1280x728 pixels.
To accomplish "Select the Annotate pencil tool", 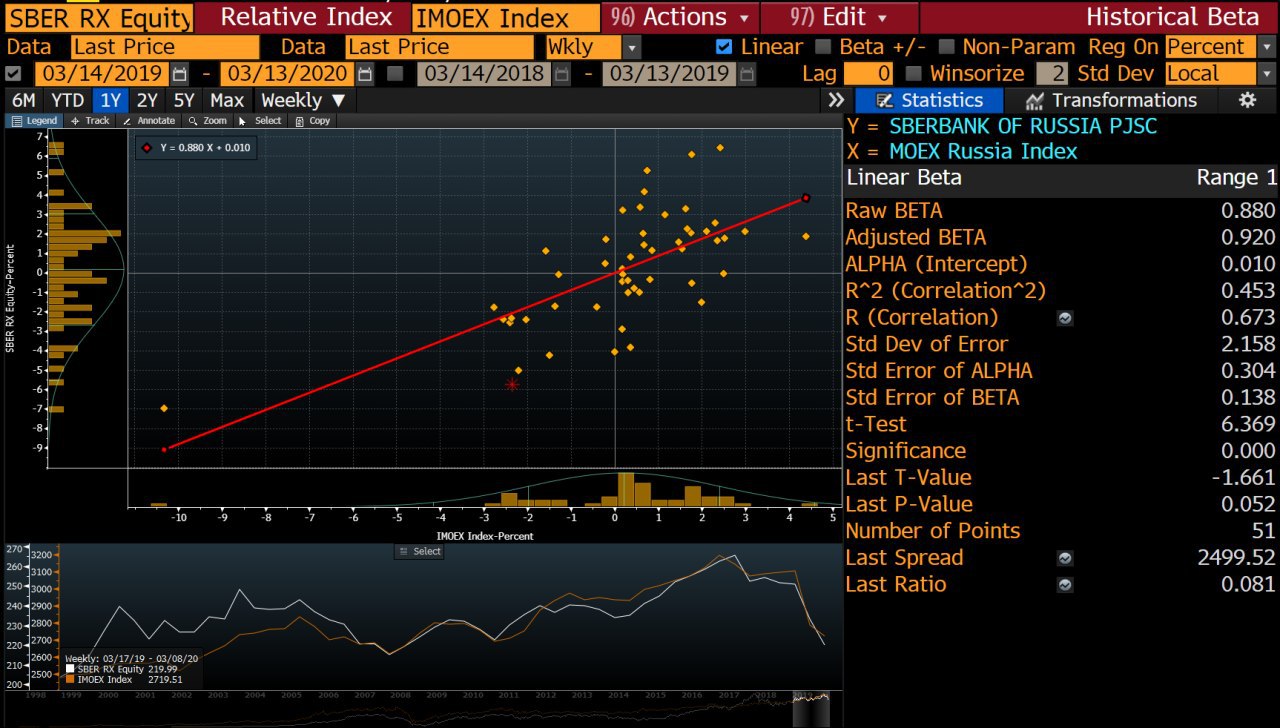I will (148, 120).
